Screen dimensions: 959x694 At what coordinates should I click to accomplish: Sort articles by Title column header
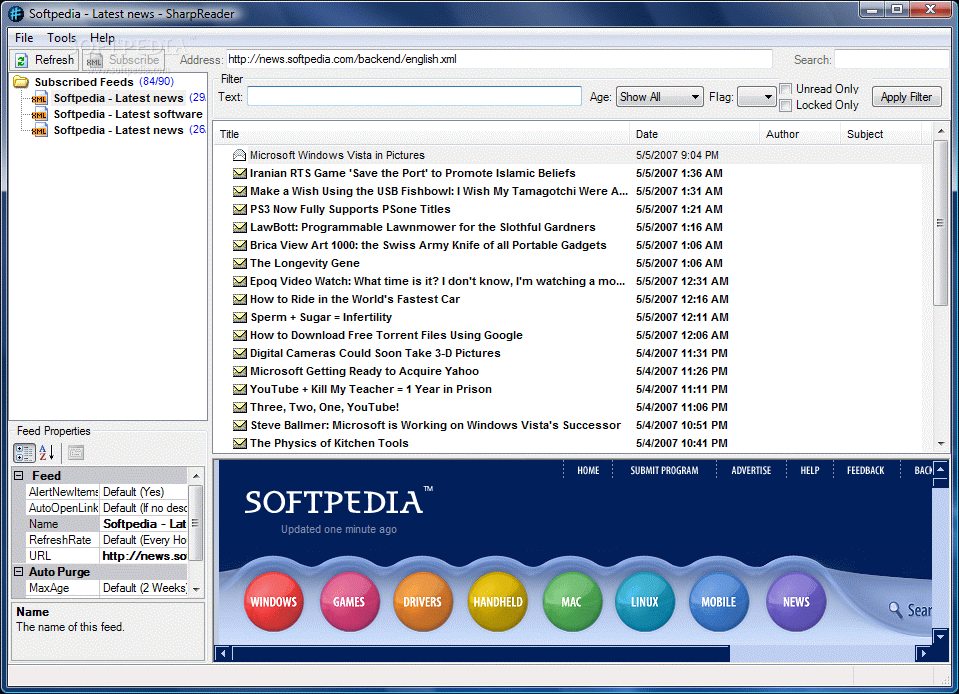[x=421, y=134]
